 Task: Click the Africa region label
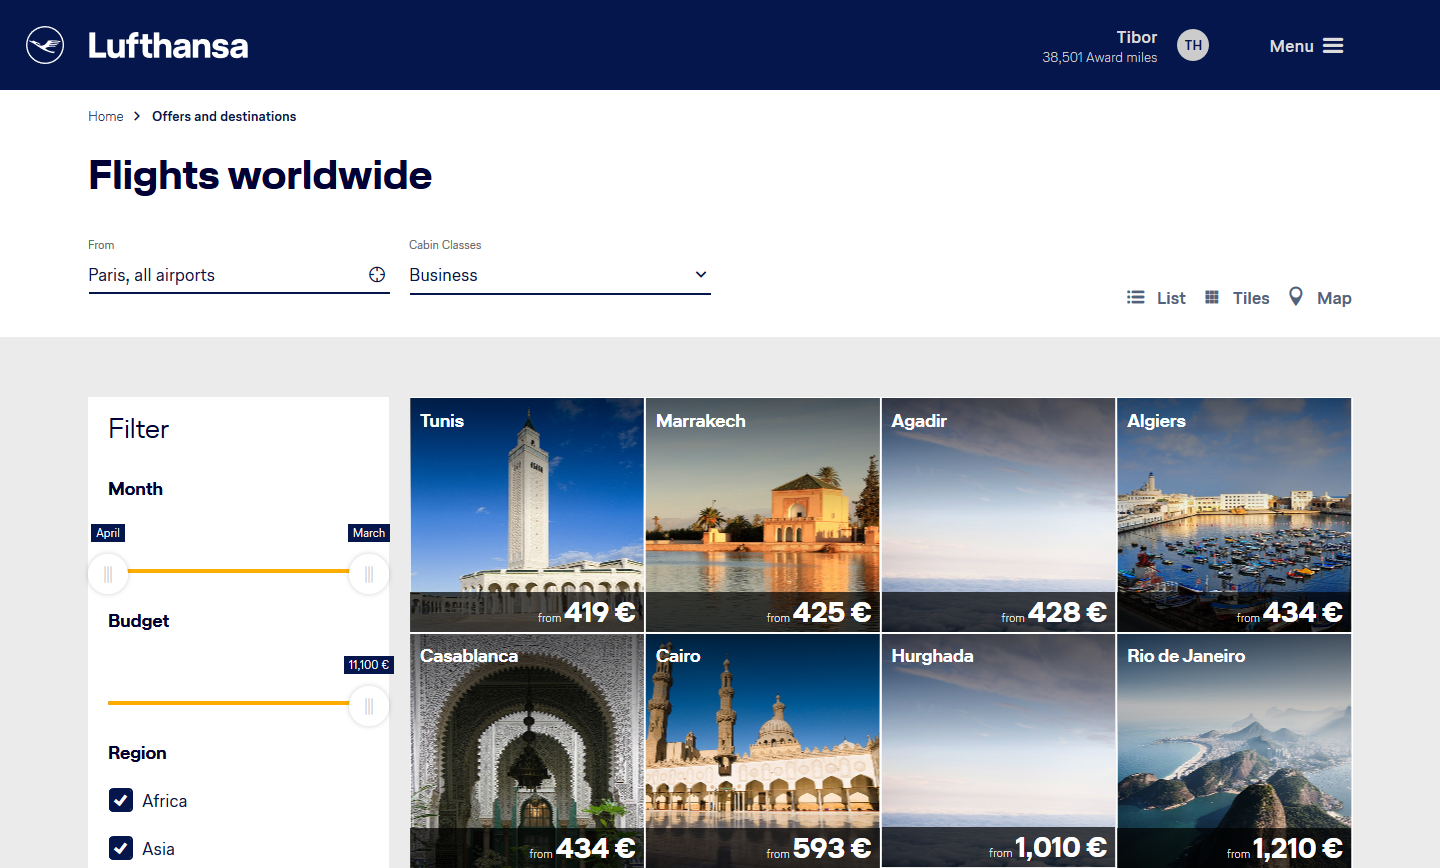pos(164,801)
